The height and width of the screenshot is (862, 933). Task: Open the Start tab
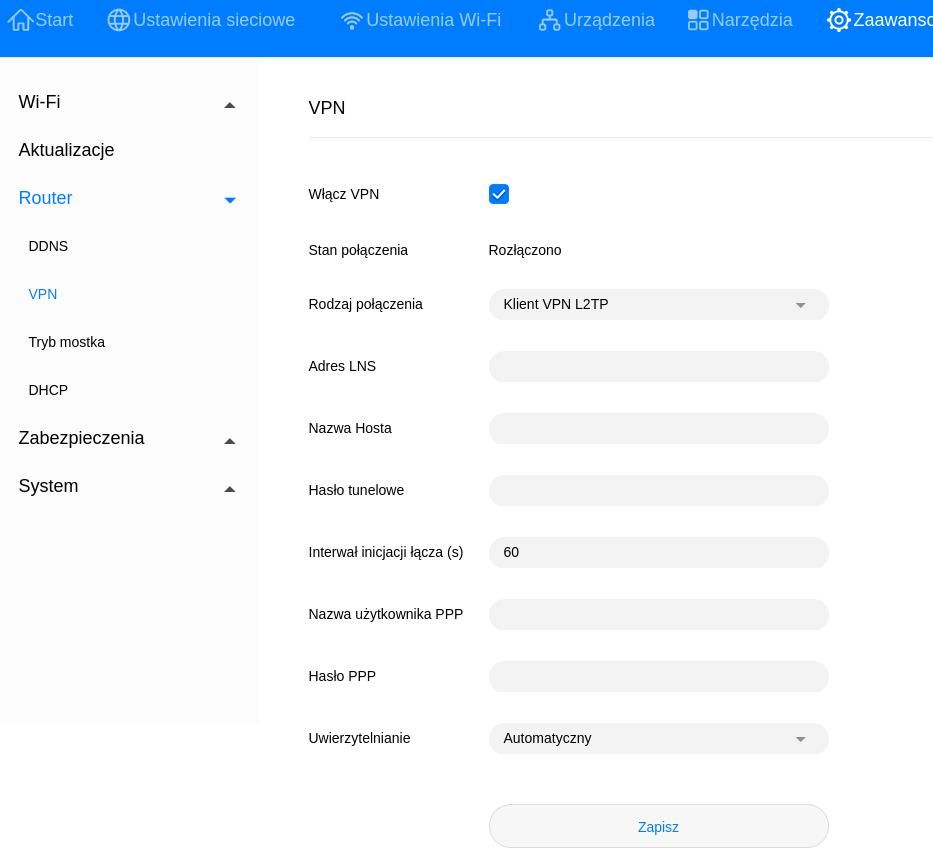[x=40, y=20]
